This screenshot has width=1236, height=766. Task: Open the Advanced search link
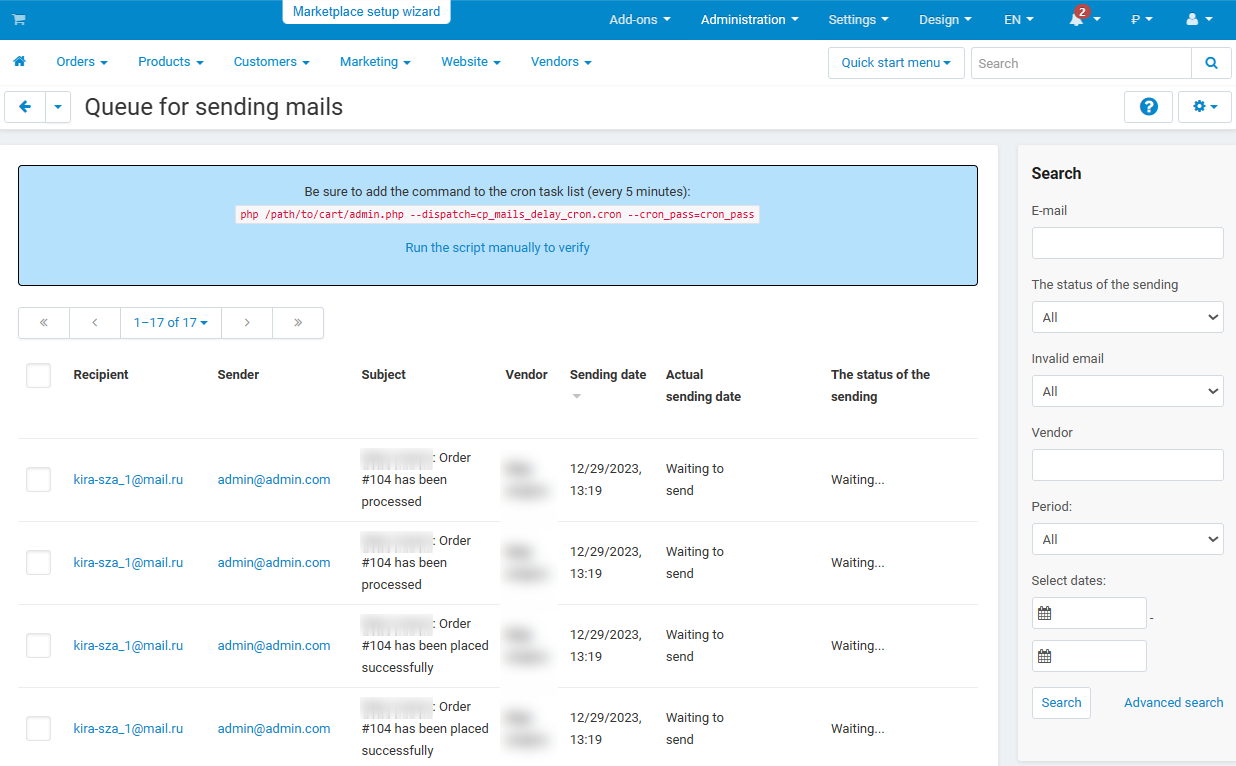[x=1173, y=703]
